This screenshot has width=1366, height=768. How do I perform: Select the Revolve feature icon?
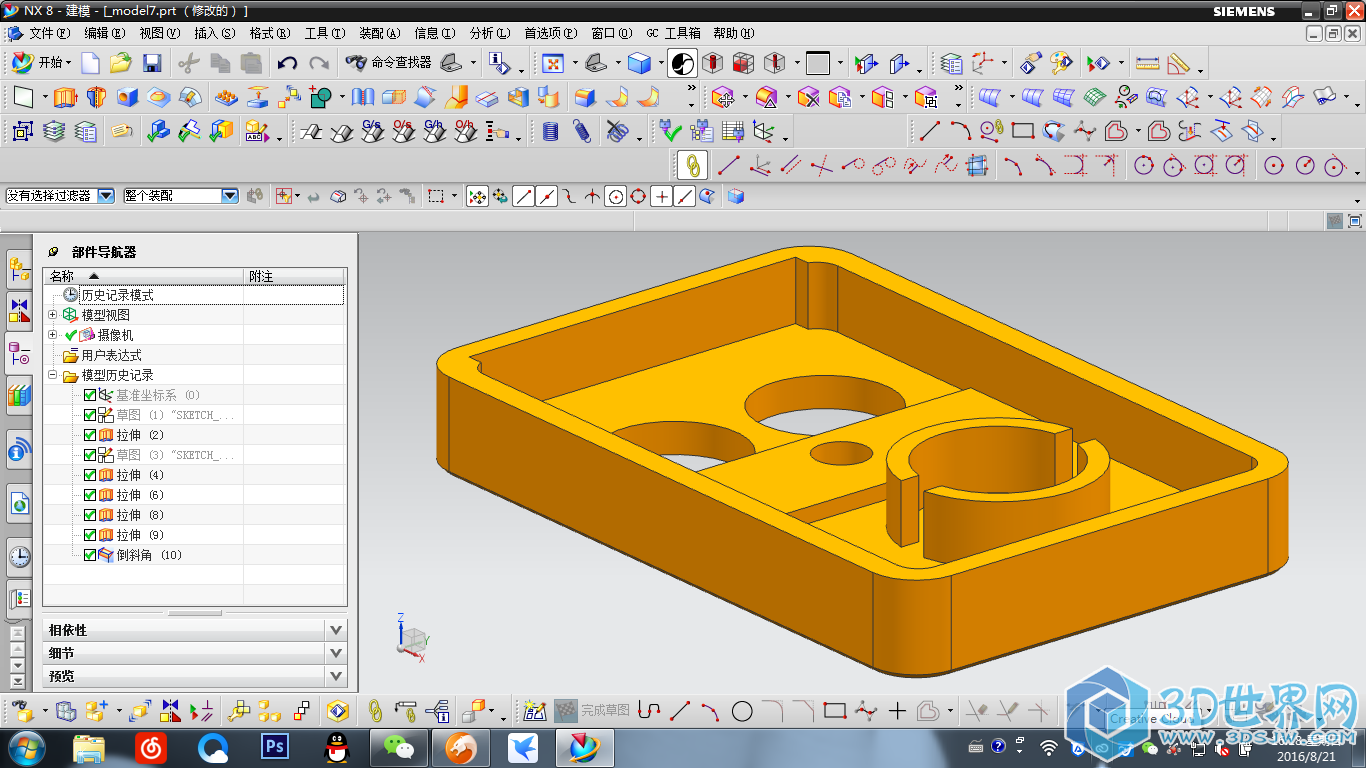click(95, 97)
